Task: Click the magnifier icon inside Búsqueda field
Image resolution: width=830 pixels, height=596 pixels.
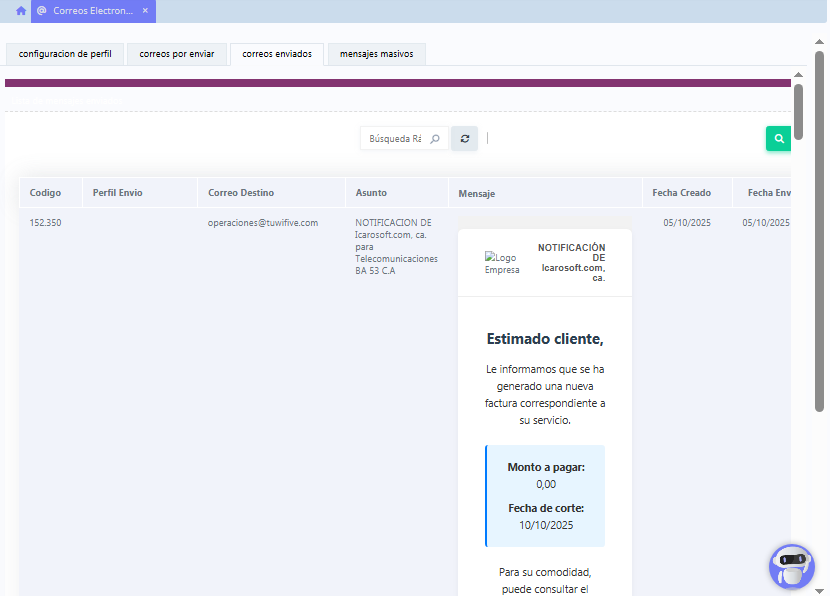Action: pos(435,139)
